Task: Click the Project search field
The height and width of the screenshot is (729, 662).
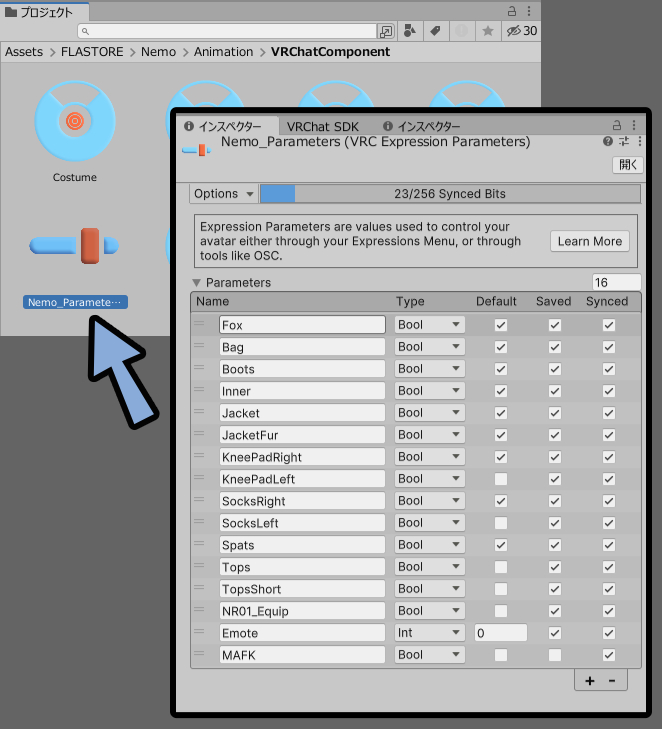Action: [x=227, y=31]
